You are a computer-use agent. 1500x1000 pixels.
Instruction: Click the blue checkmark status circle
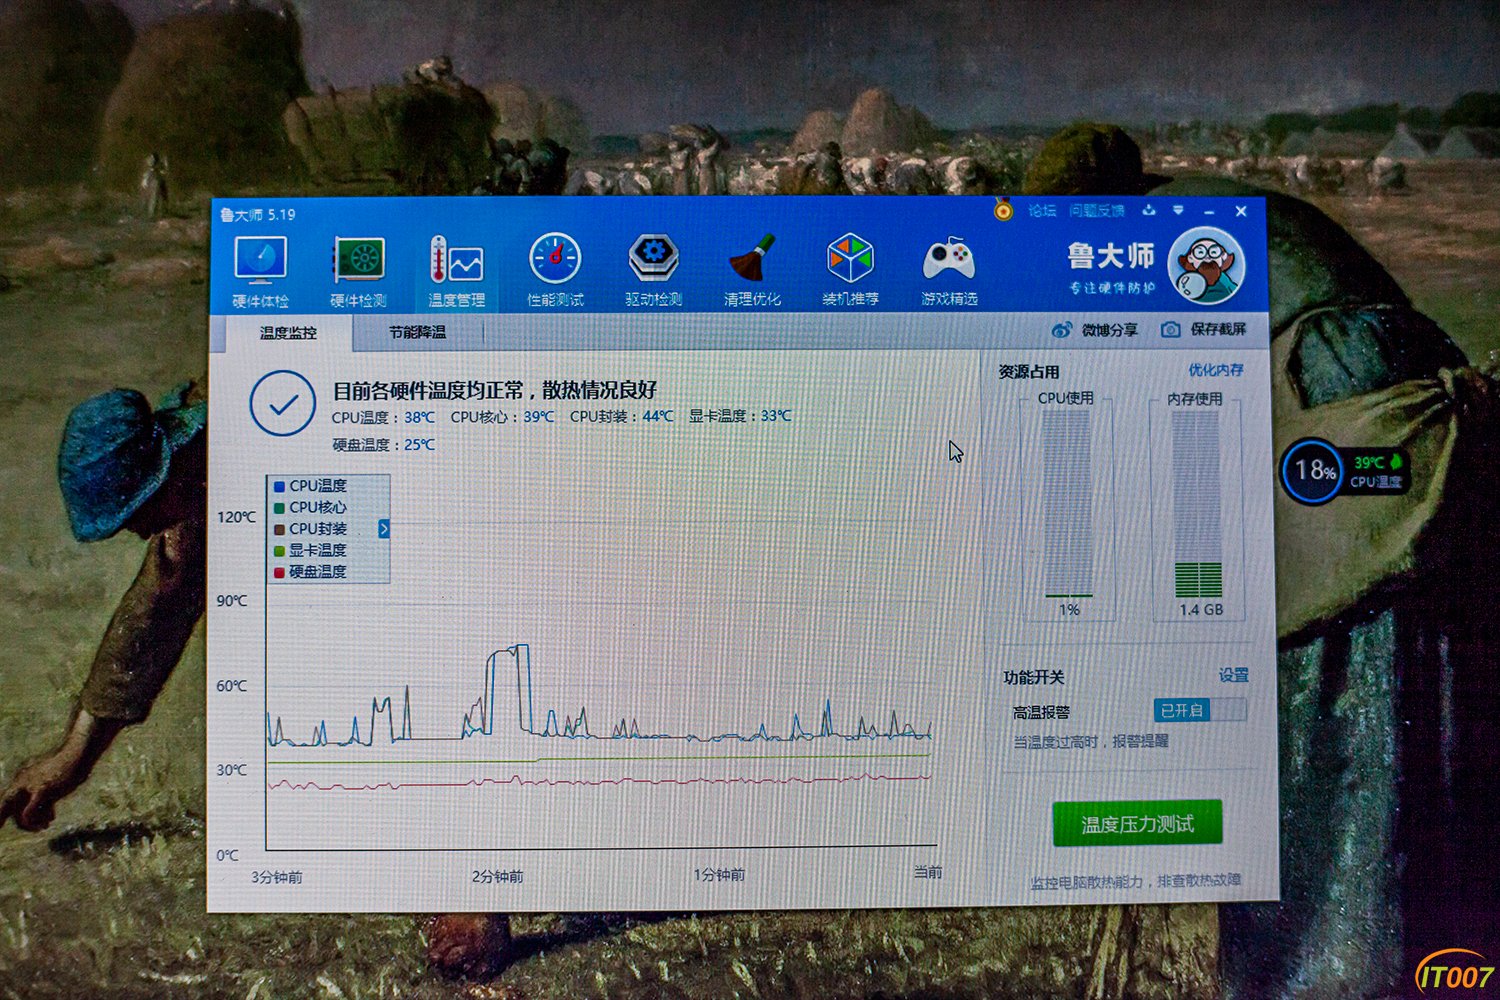click(x=283, y=403)
